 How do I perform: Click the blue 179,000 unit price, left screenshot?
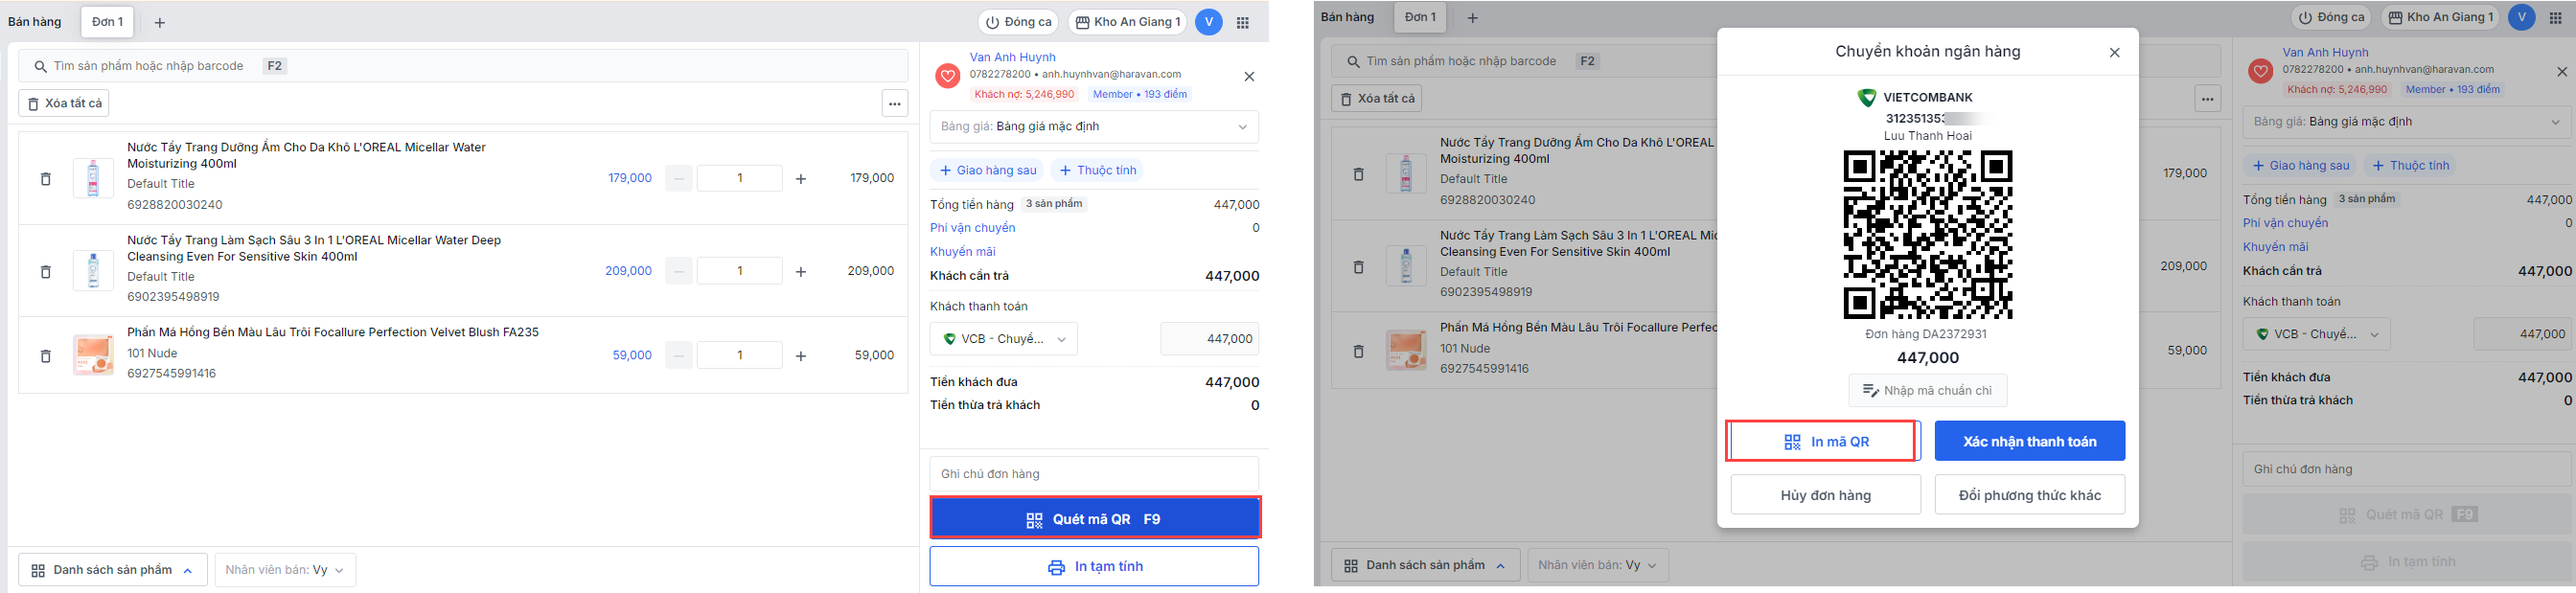tap(629, 178)
